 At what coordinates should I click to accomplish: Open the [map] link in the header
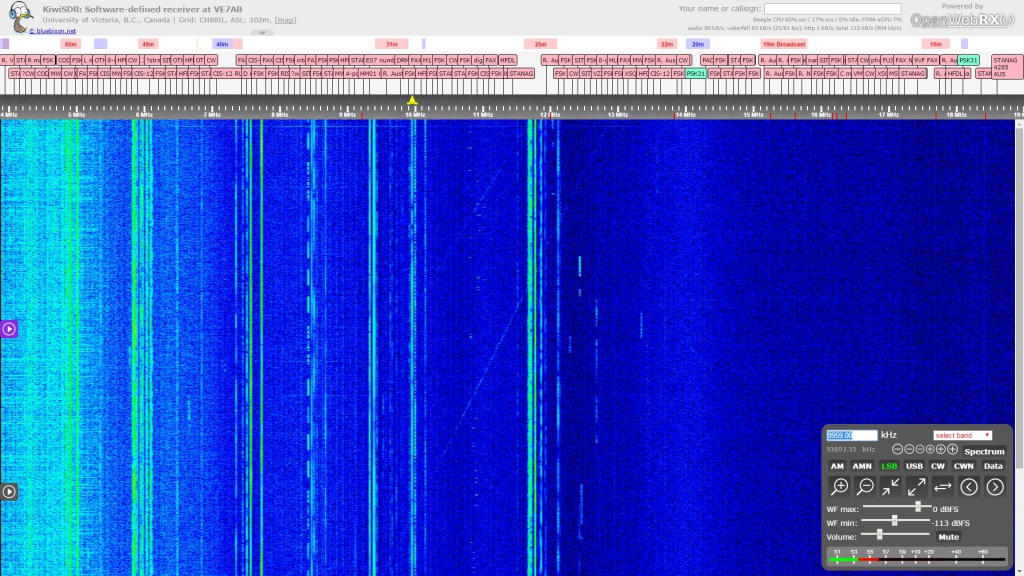tap(285, 20)
